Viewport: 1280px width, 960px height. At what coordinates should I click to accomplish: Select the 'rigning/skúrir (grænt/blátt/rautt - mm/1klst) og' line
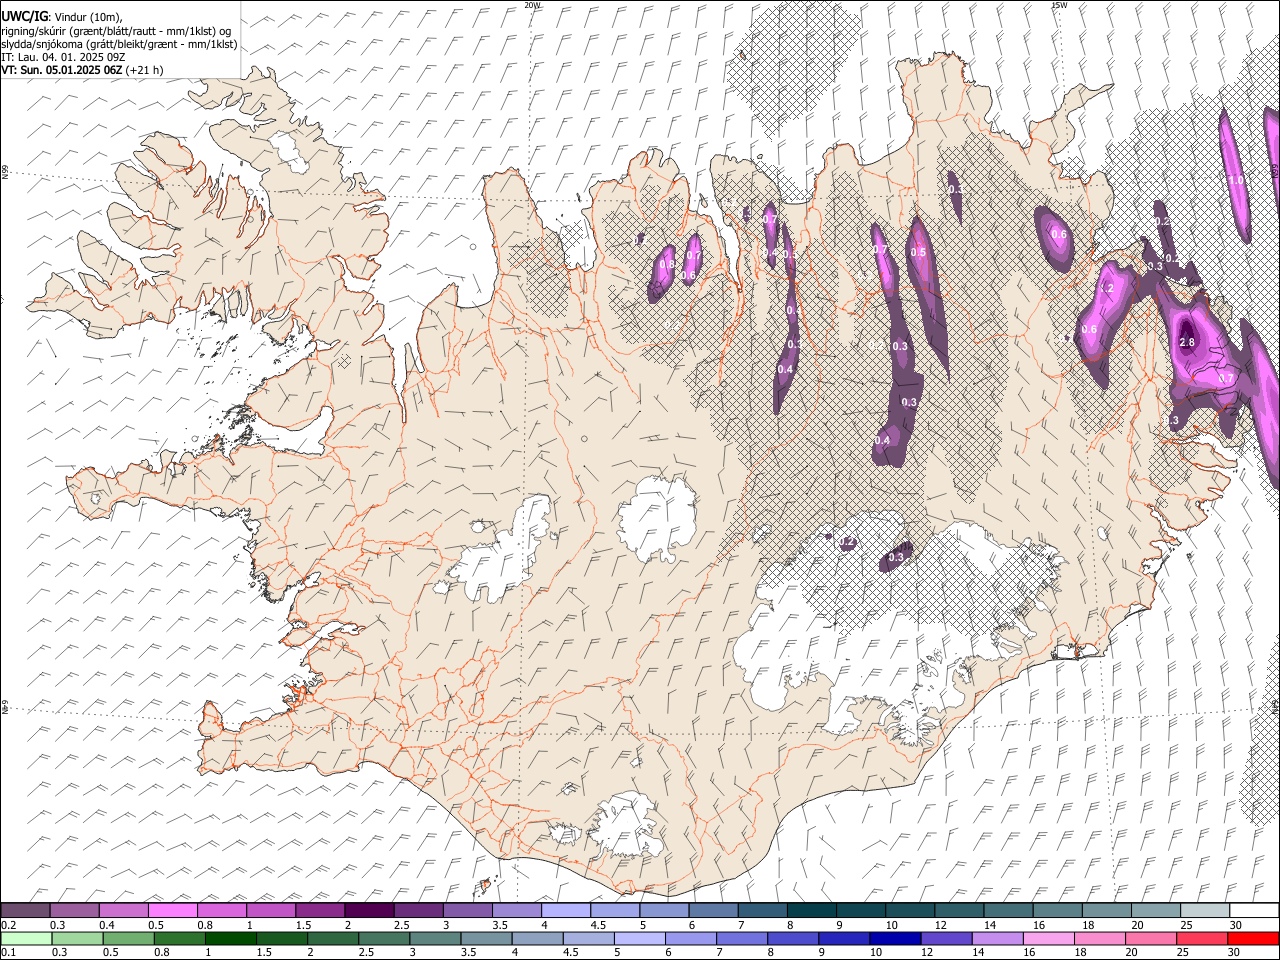coord(116,31)
